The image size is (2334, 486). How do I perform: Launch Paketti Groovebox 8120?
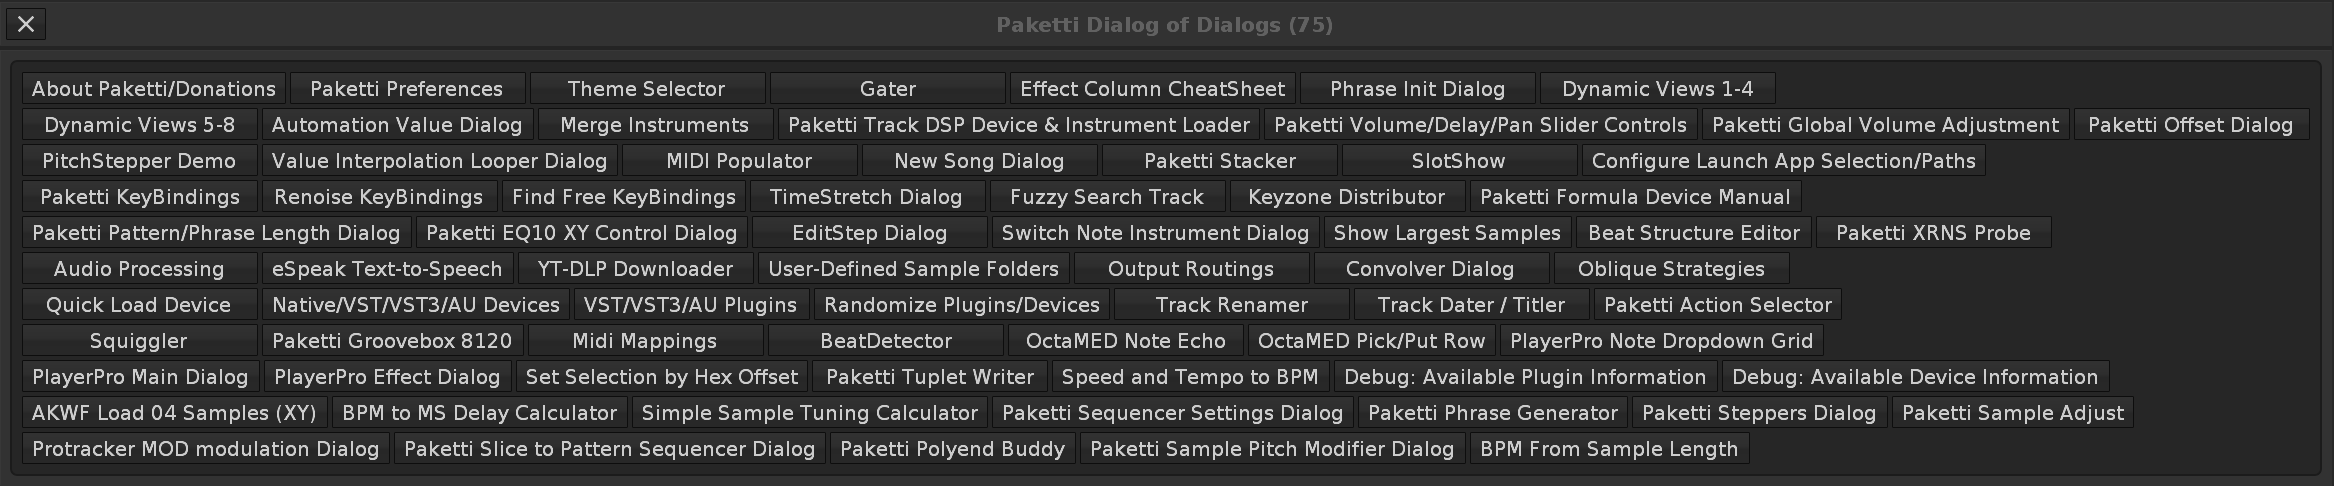(x=392, y=341)
